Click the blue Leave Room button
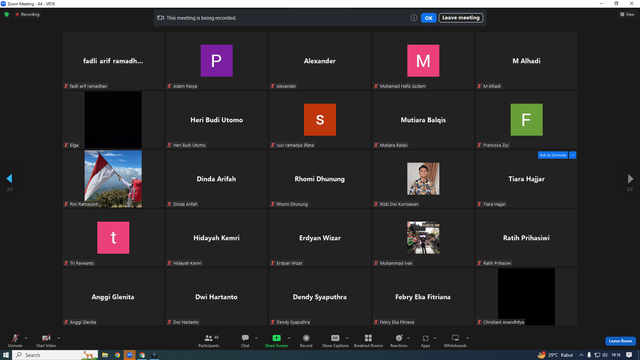This screenshot has width=640, height=360. (x=620, y=341)
